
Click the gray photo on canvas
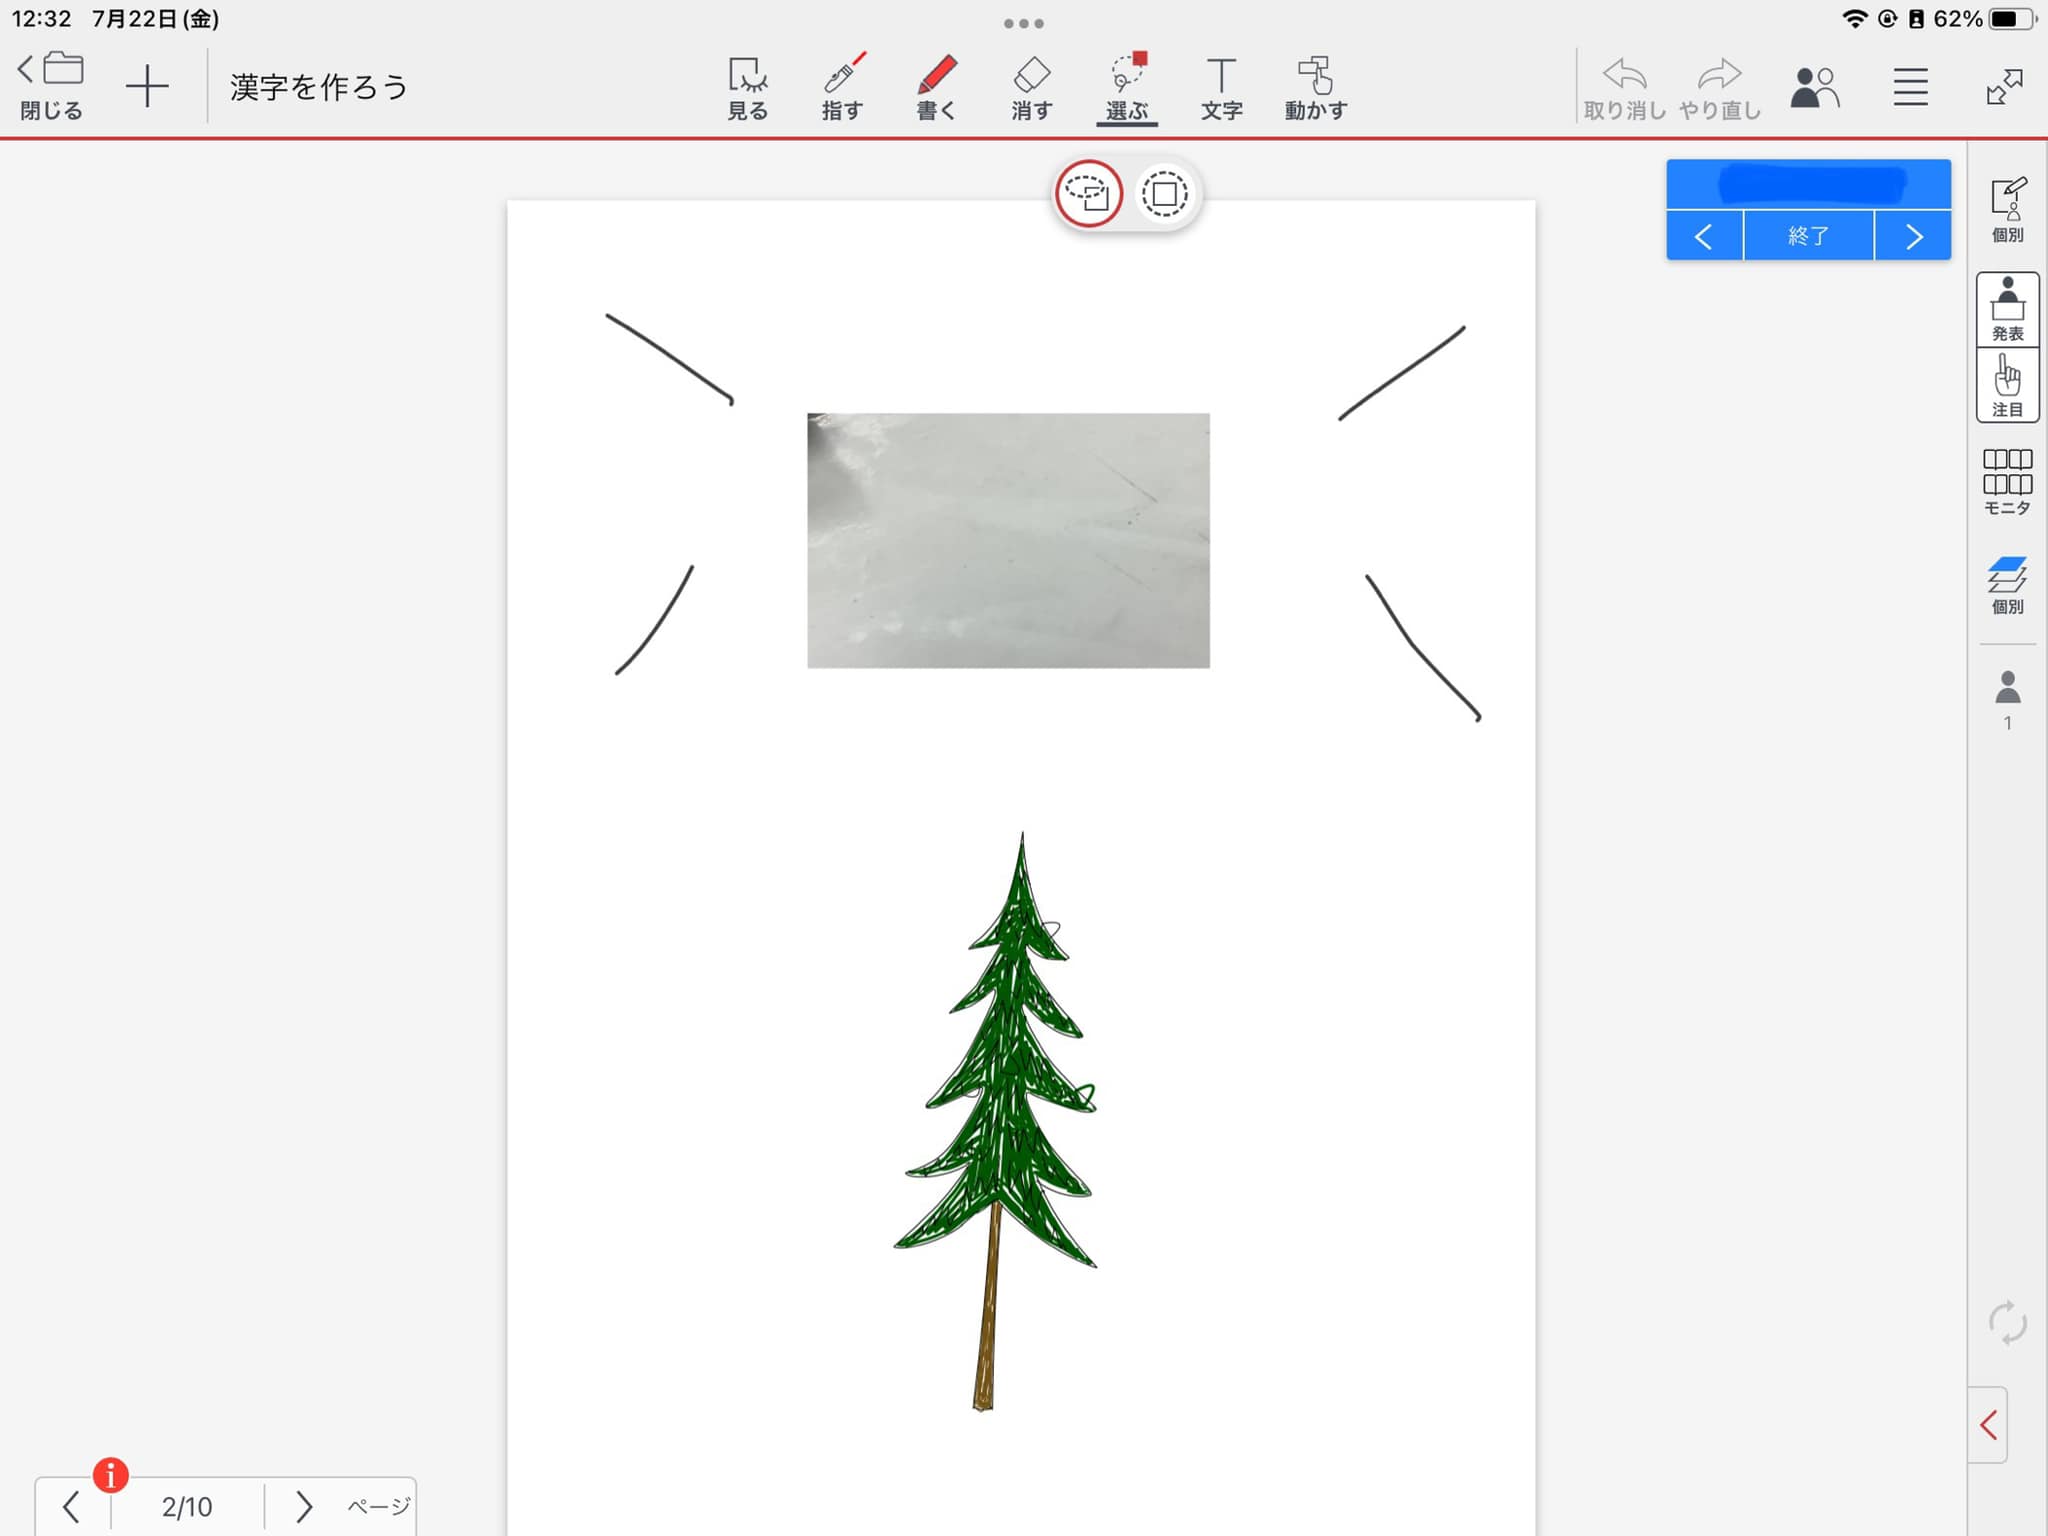[1008, 540]
